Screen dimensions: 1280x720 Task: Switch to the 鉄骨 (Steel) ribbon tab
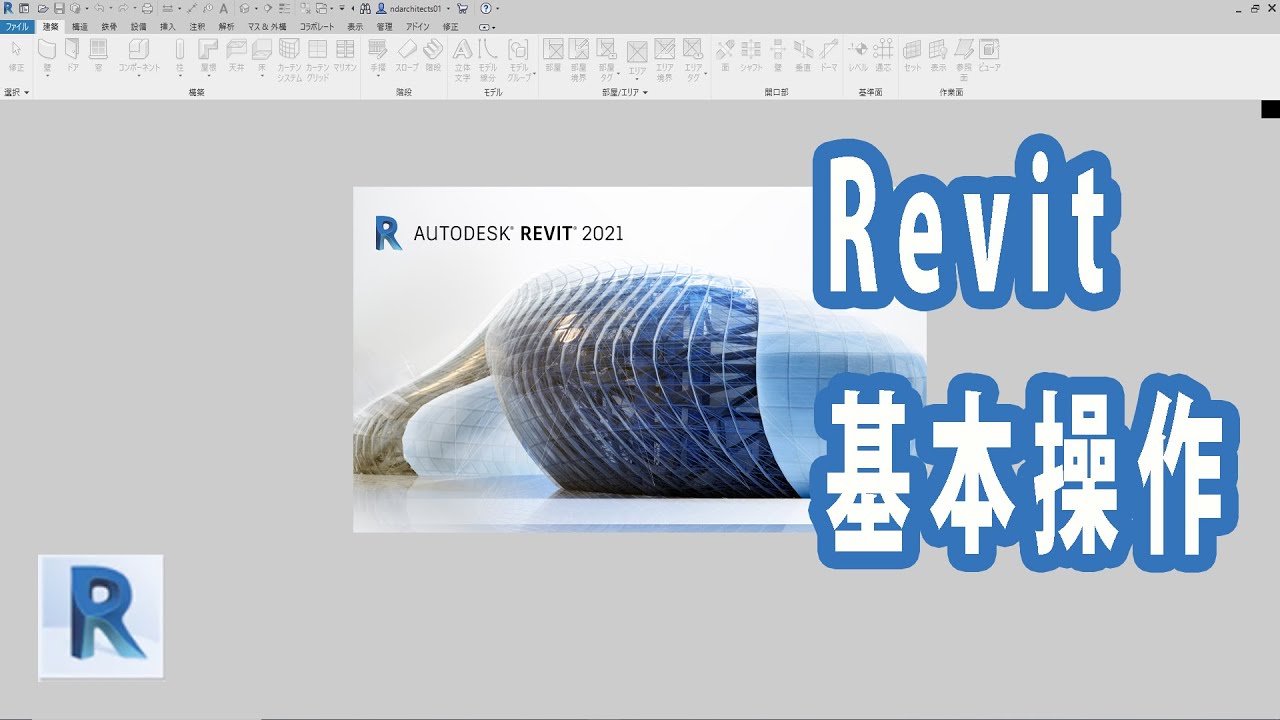coord(109,27)
